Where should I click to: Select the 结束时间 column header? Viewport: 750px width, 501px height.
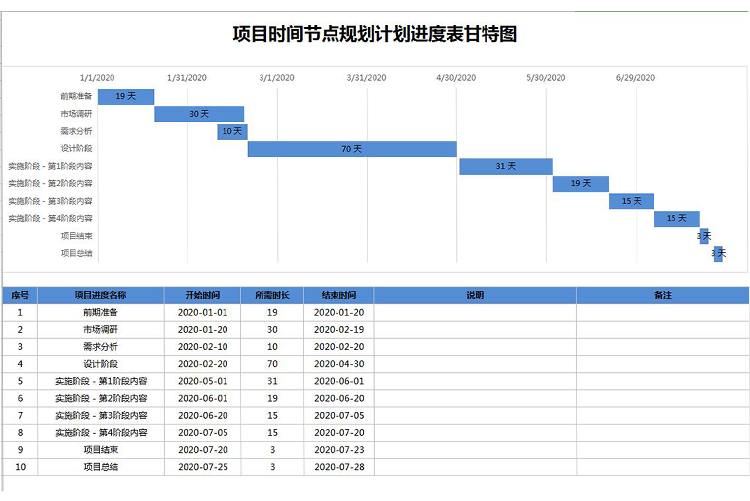point(339,295)
